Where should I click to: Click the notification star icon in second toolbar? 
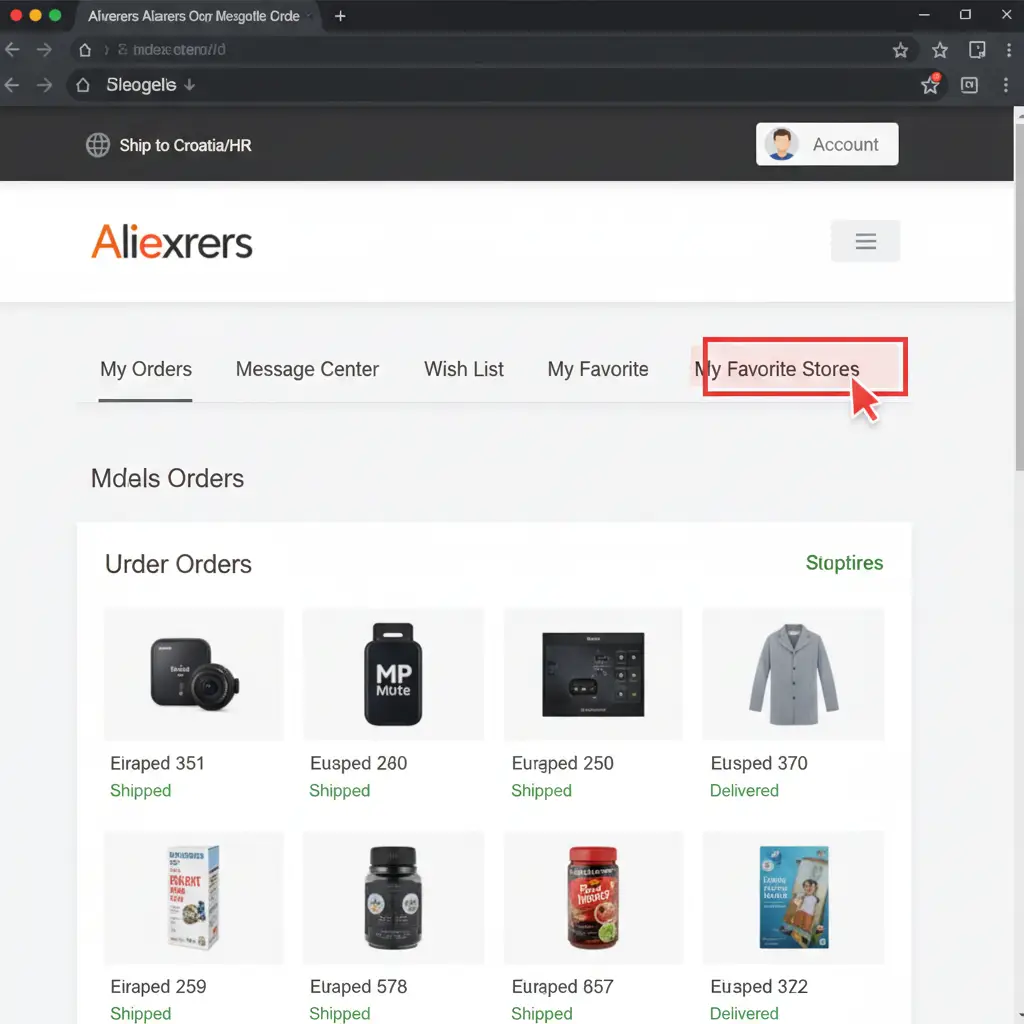coord(930,85)
